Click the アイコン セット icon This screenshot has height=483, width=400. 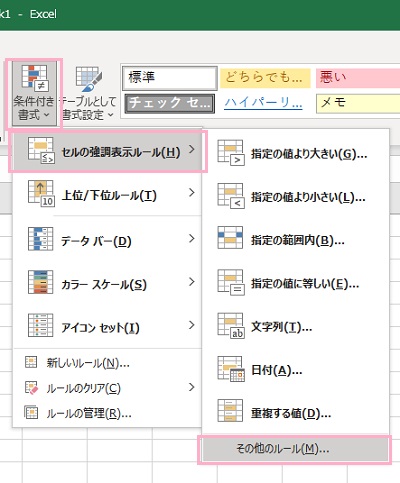40,325
